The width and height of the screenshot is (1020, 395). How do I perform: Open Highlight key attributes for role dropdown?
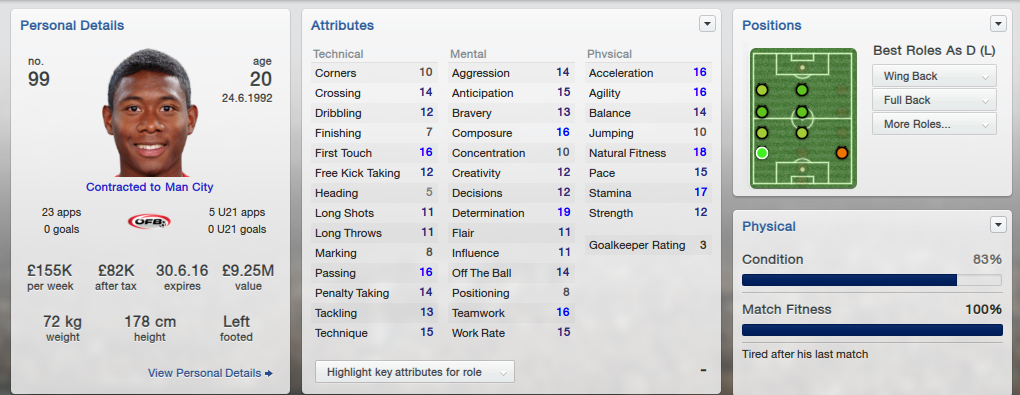[x=414, y=372]
